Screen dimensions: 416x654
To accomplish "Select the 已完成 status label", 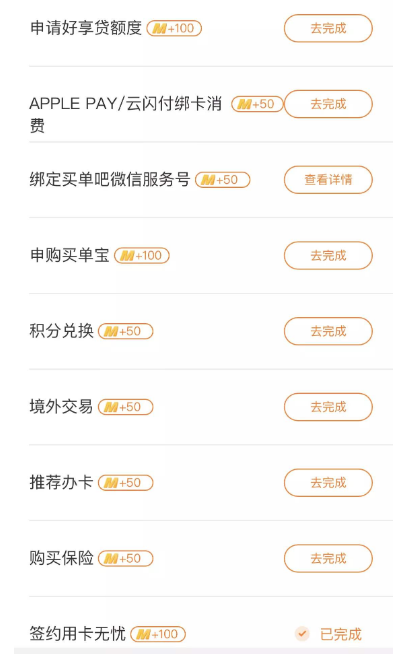I will (x=340, y=634).
